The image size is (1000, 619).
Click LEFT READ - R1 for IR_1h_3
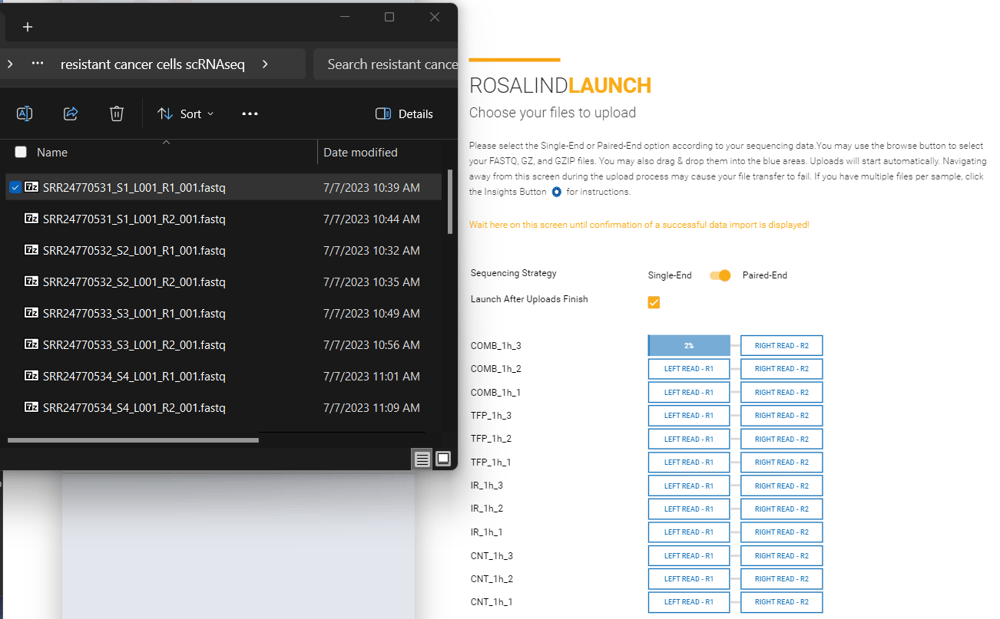[689, 486]
